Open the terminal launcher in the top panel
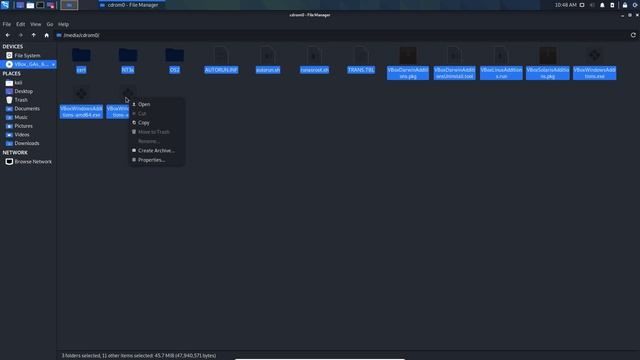 coord(40,5)
